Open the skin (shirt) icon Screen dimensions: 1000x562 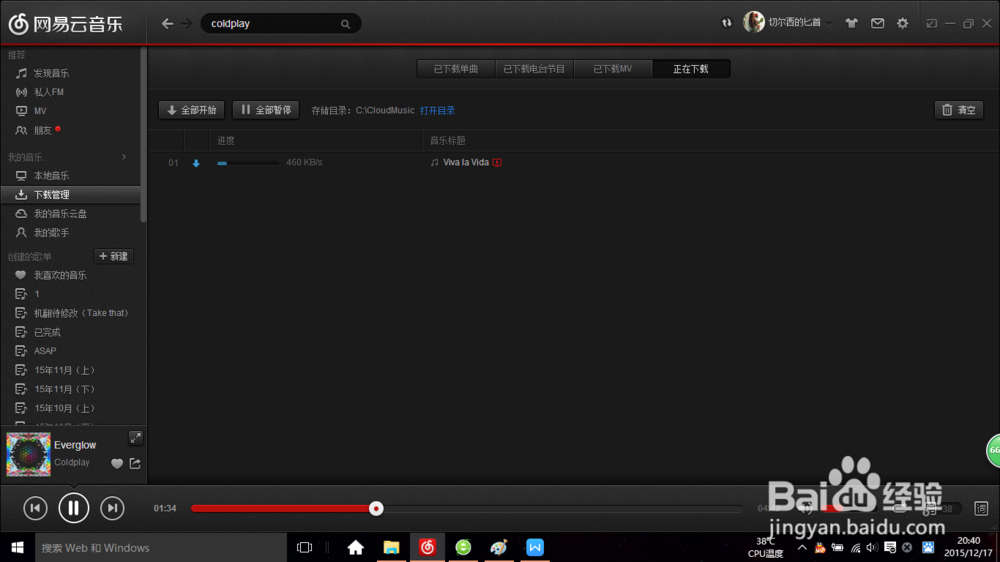click(851, 24)
